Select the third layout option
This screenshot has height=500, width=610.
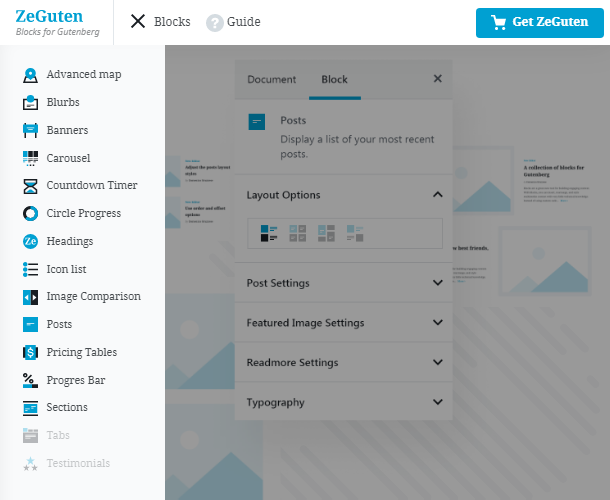[326, 233]
